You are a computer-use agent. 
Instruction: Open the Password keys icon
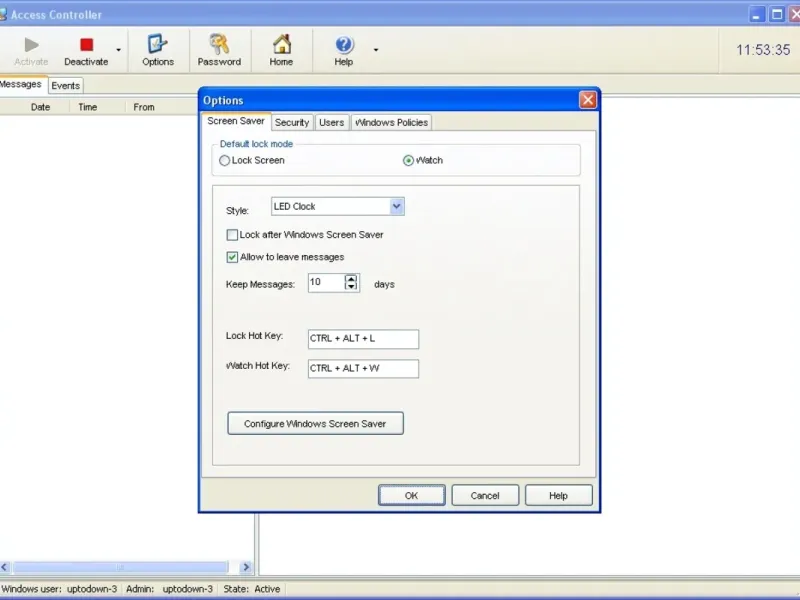[x=219, y=44]
